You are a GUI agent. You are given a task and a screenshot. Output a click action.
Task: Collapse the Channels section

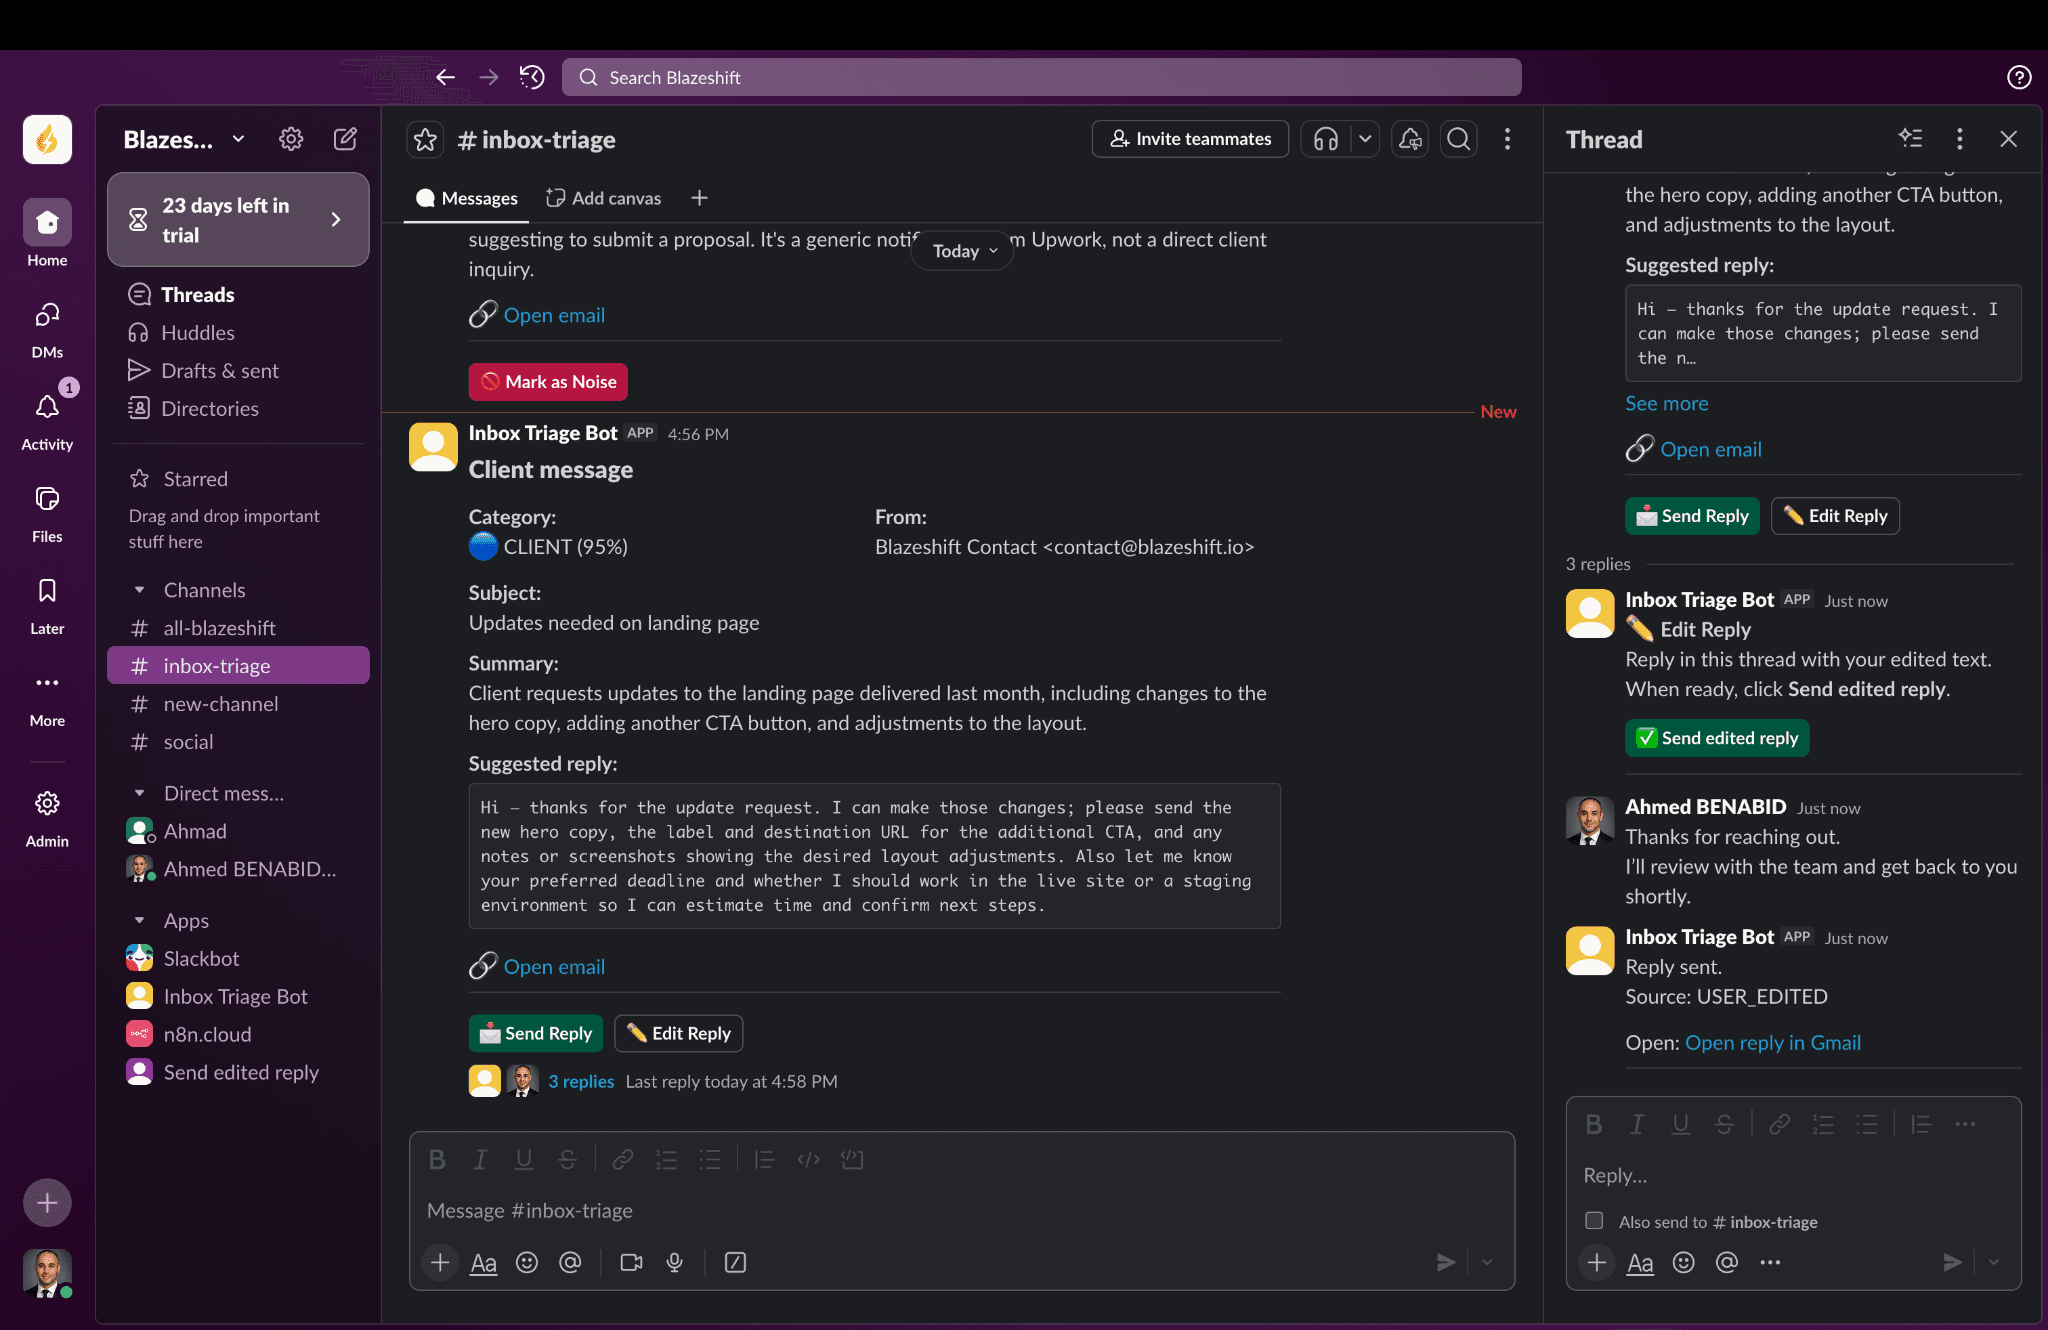click(141, 589)
